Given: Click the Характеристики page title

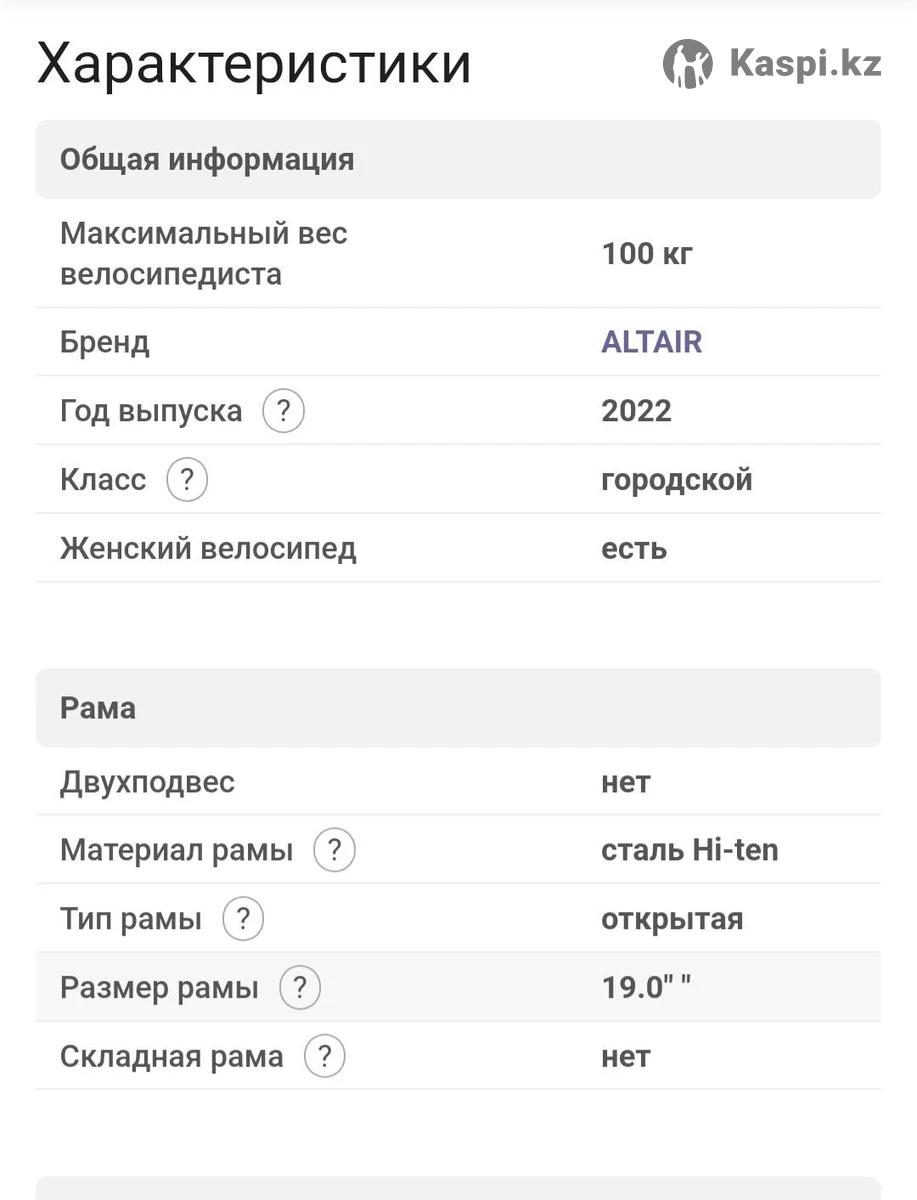Looking at the screenshot, I should [x=254, y=63].
